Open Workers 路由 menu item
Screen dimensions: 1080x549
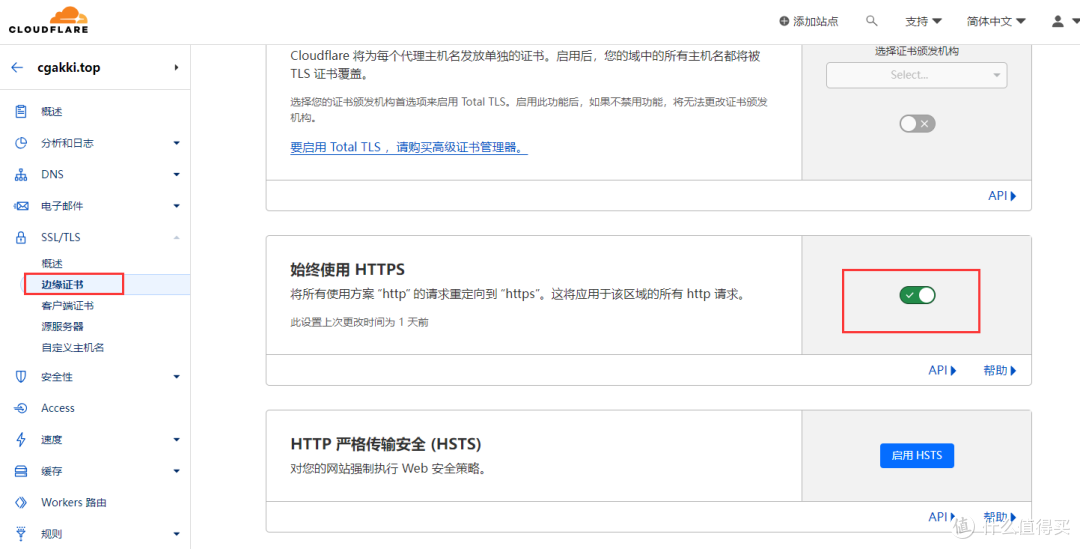click(74, 503)
